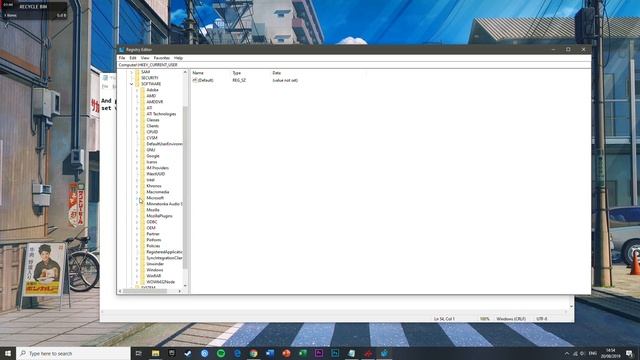Open Adobe Premiere from the taskbar

(x=319, y=353)
